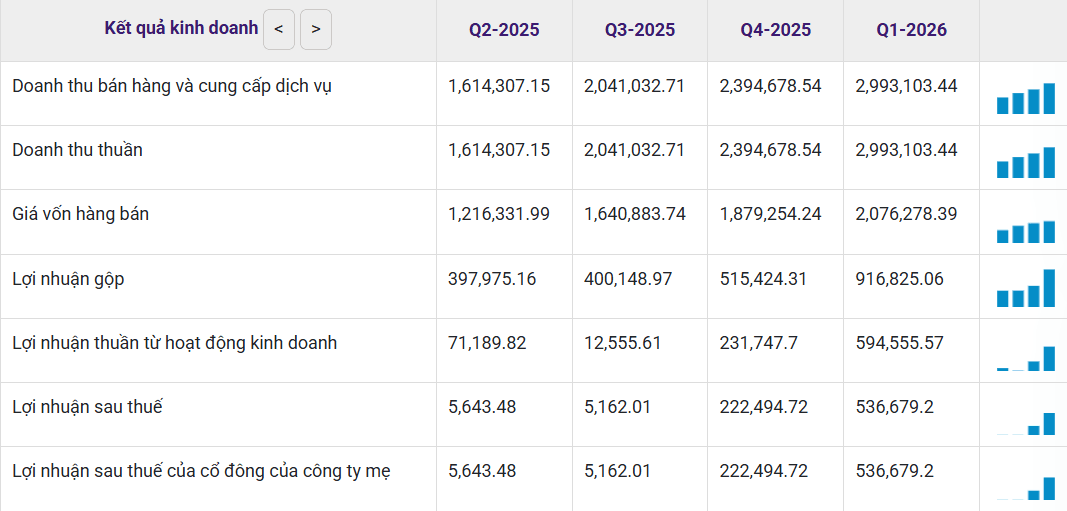Screen dimensions: 1067x511
Task: Go to previous quarters with left arrow
Action: [x=279, y=29]
